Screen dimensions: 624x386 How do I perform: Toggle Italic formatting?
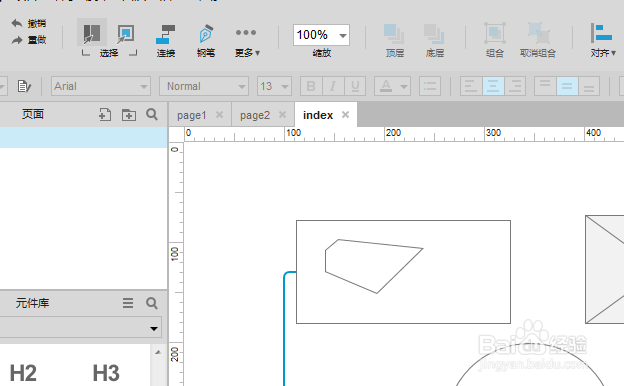tap(333, 86)
